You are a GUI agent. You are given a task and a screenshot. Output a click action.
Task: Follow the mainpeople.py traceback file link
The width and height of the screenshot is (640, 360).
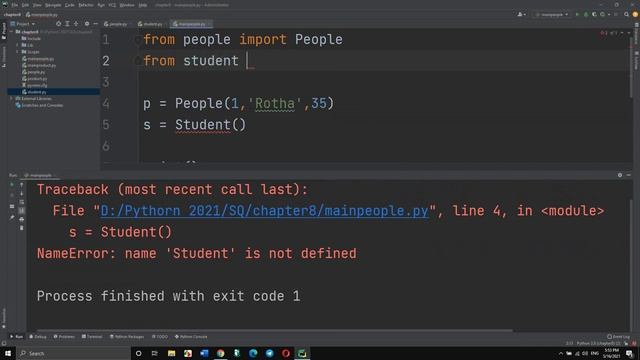(264, 211)
